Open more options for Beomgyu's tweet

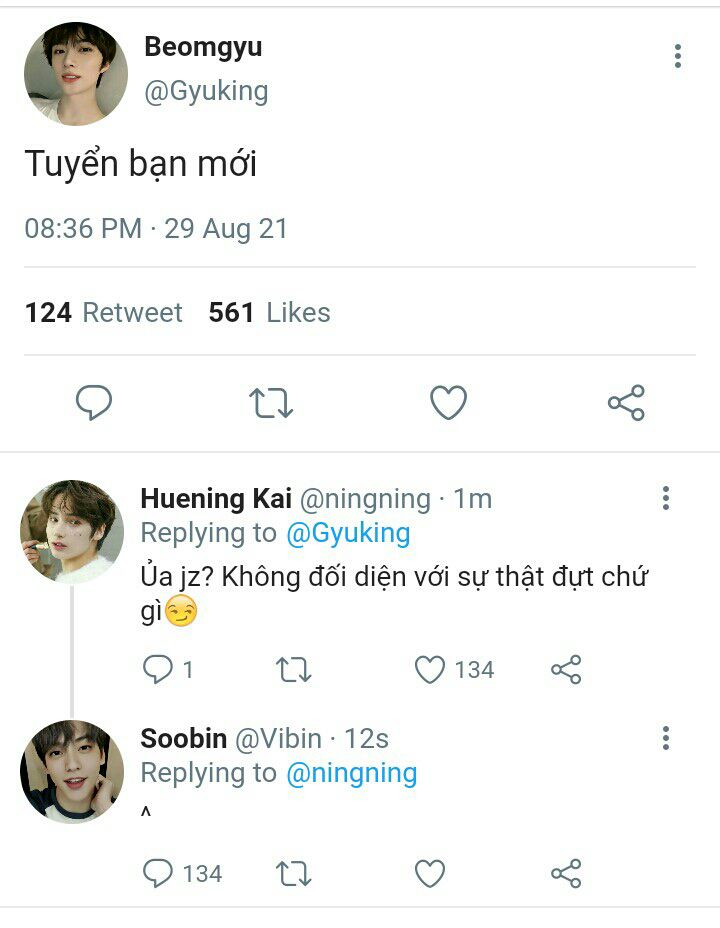point(678,56)
